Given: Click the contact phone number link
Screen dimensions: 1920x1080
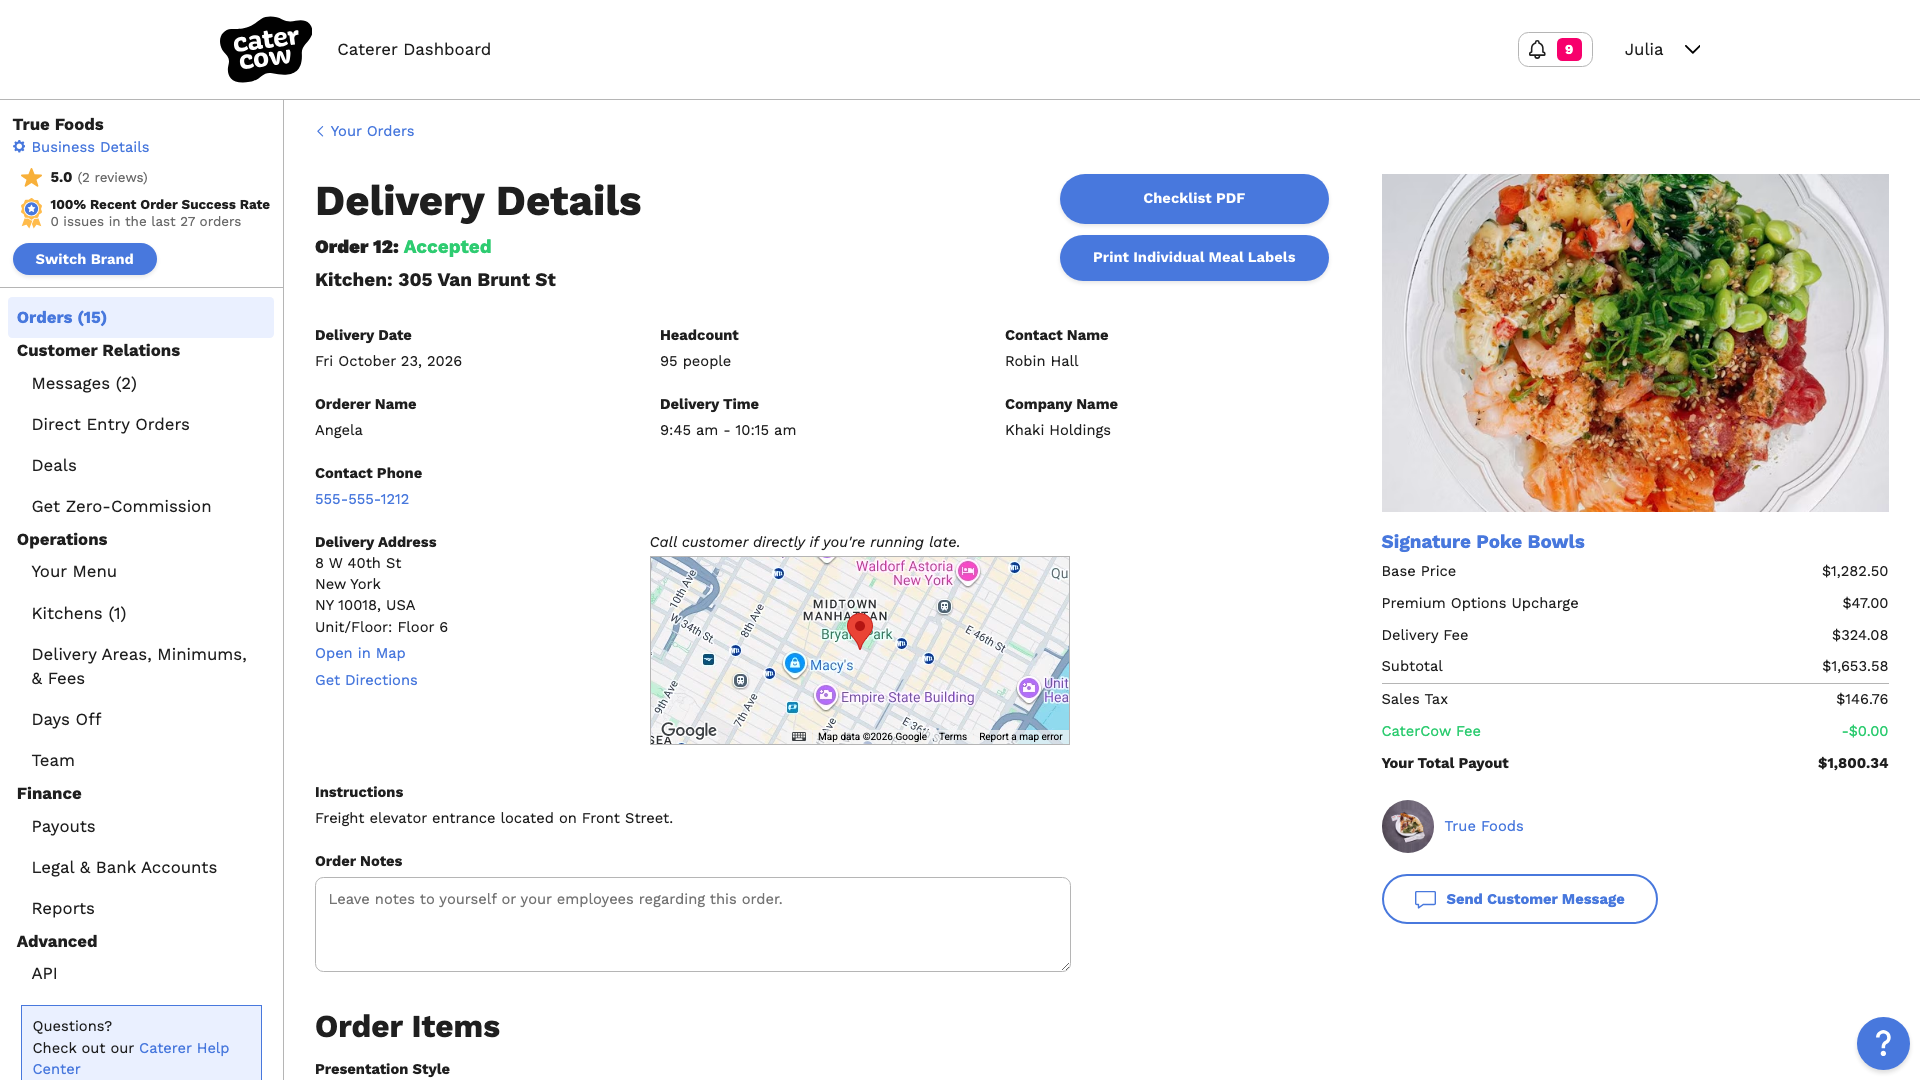Looking at the screenshot, I should point(362,499).
